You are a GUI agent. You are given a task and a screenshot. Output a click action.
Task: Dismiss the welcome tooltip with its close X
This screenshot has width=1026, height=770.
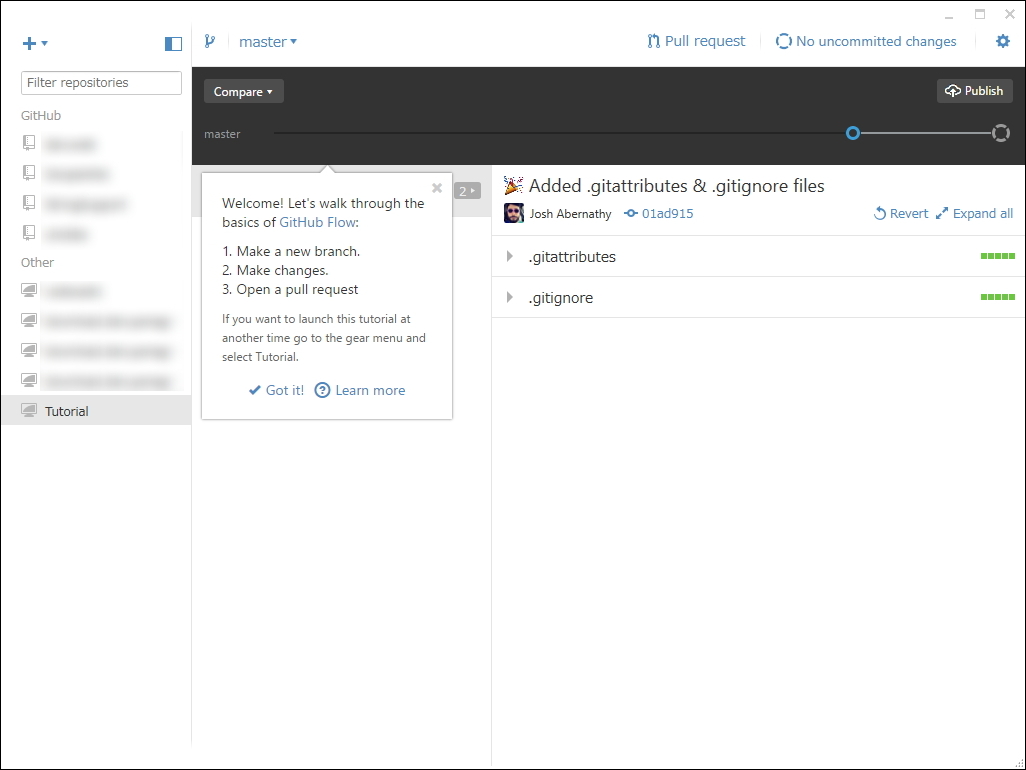tap(437, 188)
